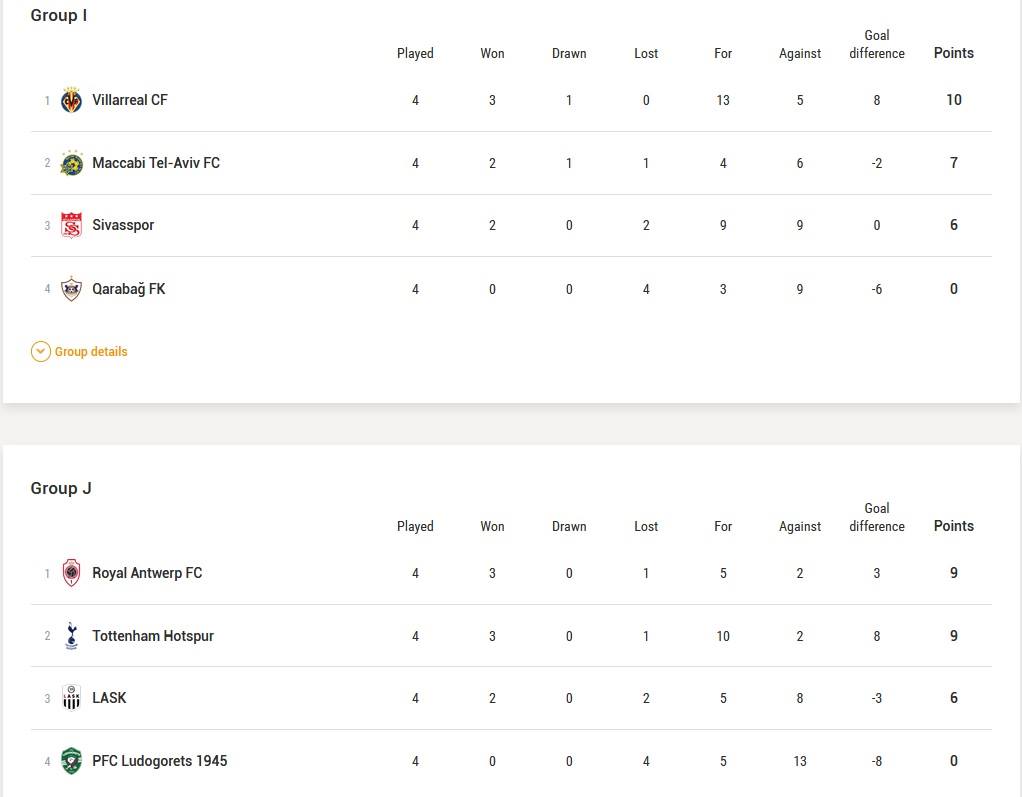The image size is (1022, 797).
Task: Click Group J Goal difference header
Action: pyautogui.click(x=877, y=517)
